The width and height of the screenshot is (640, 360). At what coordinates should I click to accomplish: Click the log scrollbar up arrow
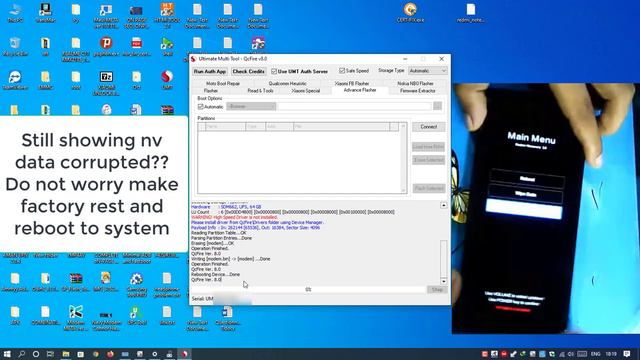pyautogui.click(x=444, y=205)
